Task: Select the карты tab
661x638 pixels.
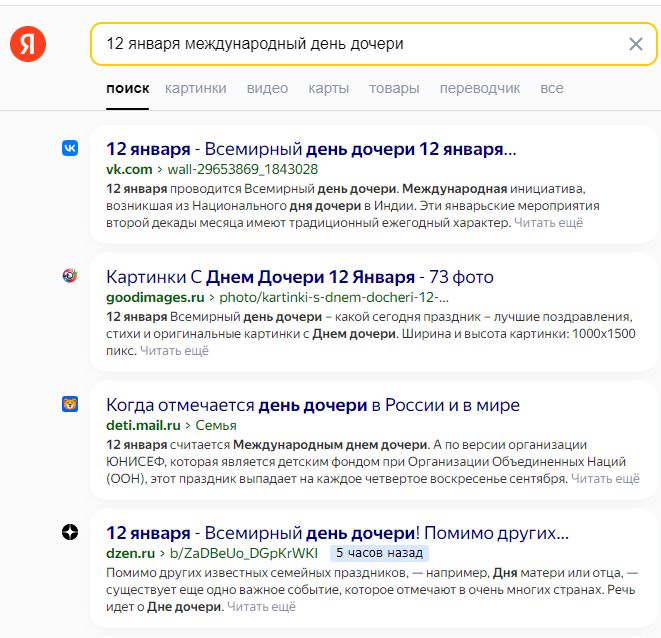Action: point(329,88)
